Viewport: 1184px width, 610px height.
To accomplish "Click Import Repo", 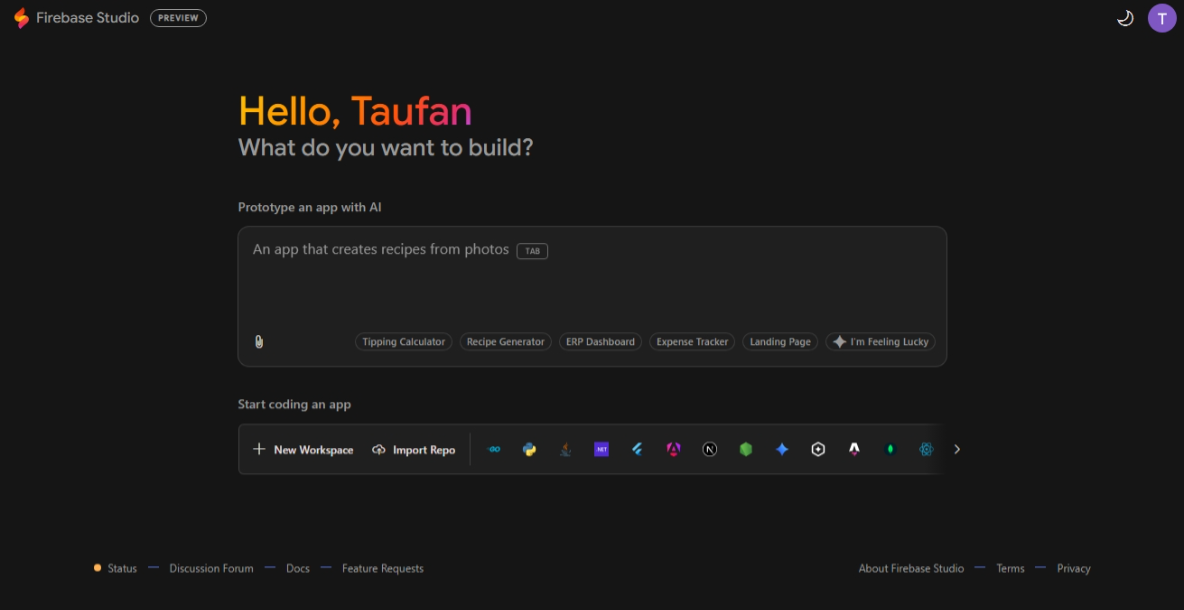I will click(x=413, y=450).
